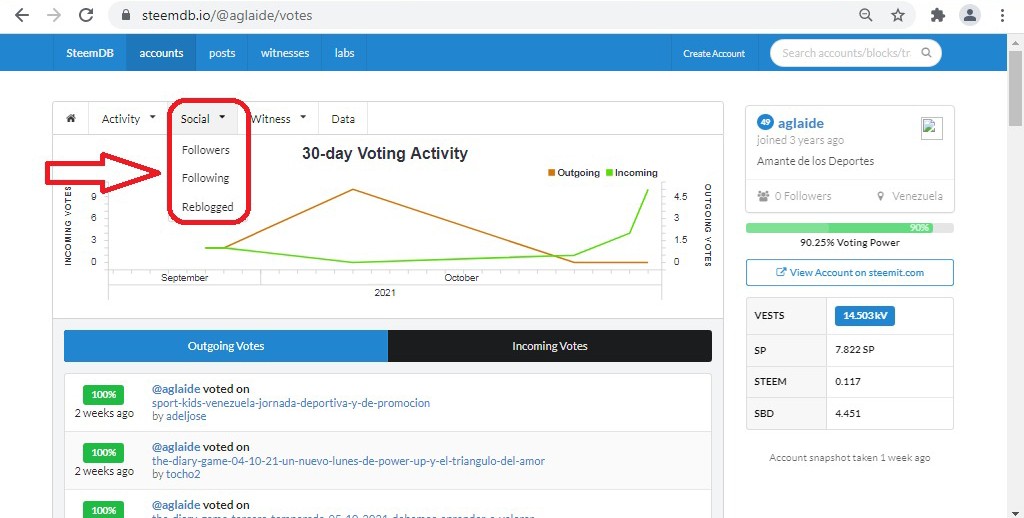Screen dimensions: 1024x518
Task: Open author tocho2's profile
Action: coord(183,474)
